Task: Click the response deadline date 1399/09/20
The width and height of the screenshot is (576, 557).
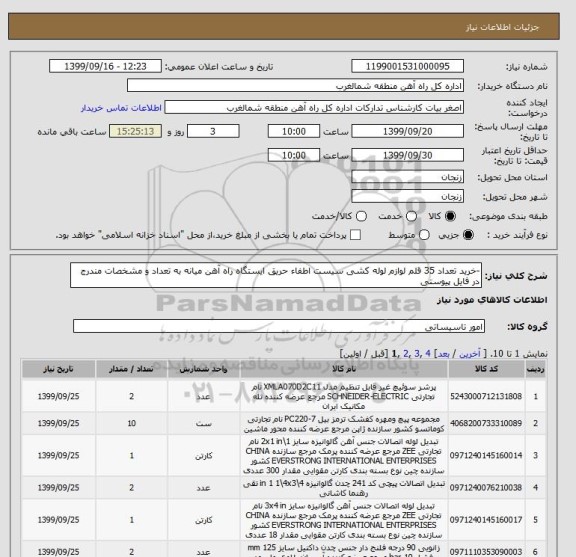Action: click(x=407, y=131)
